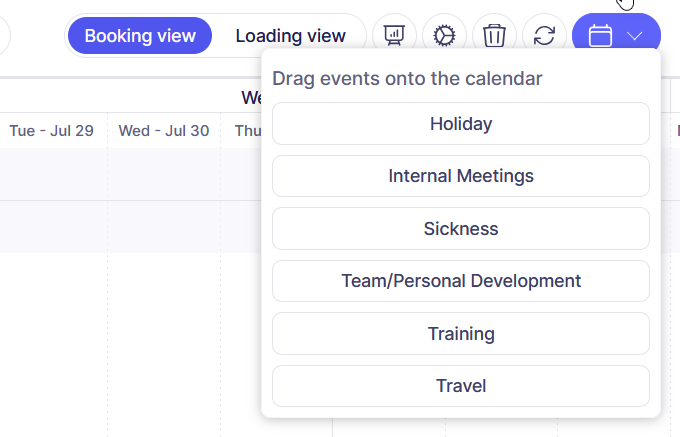This screenshot has height=437, width=680.
Task: Pick the Team/Personal Development event
Action: coord(461,281)
